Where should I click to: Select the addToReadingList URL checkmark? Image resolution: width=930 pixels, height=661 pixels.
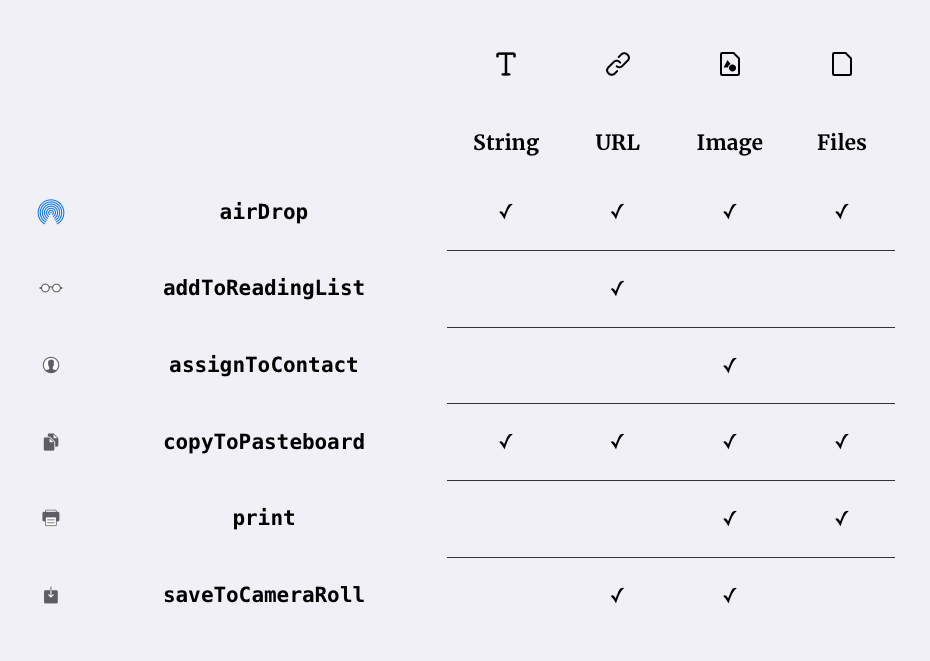[617, 288]
